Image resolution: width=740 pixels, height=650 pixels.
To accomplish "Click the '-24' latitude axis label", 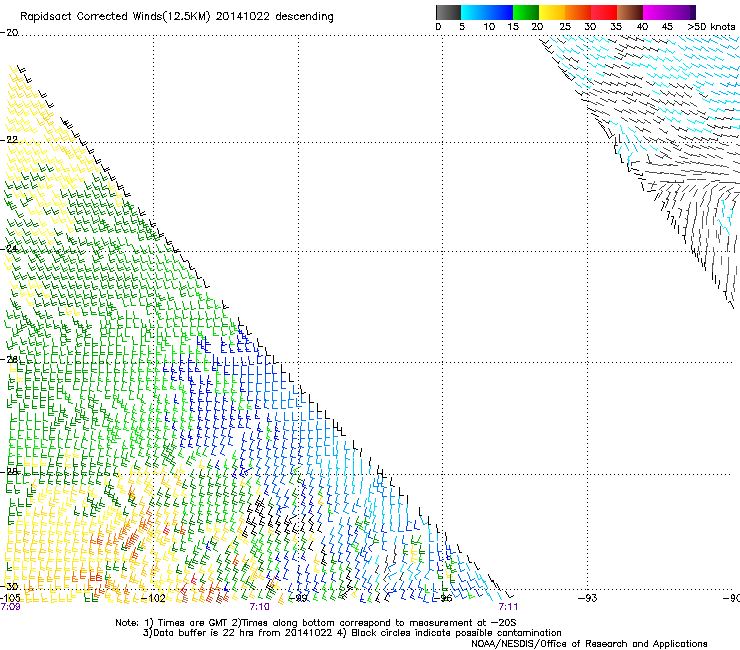I will (x=9, y=248).
